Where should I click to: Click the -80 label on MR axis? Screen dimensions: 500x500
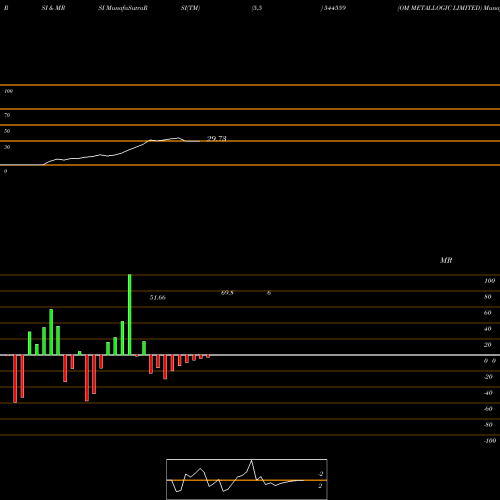pyautogui.click(x=488, y=425)
